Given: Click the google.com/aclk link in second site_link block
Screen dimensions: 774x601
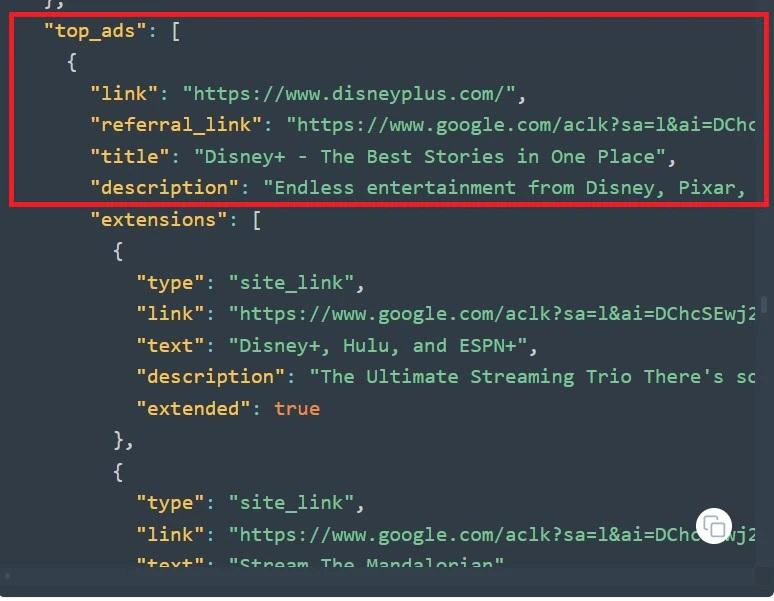Looking at the screenshot, I should tap(492, 534).
